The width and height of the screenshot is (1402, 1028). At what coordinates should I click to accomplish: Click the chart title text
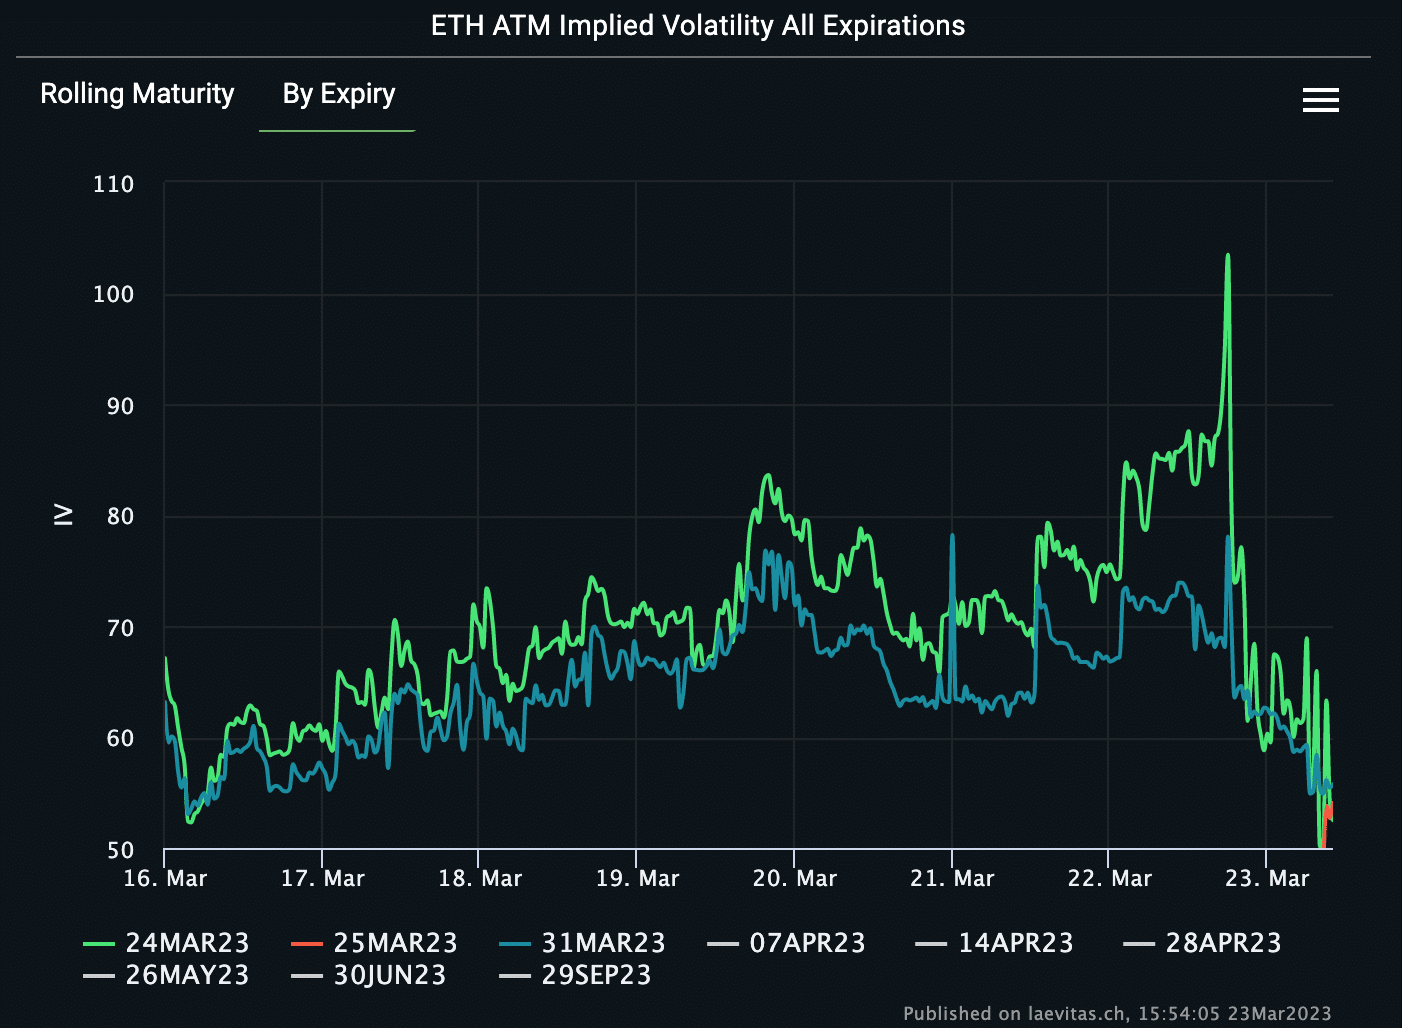[698, 25]
